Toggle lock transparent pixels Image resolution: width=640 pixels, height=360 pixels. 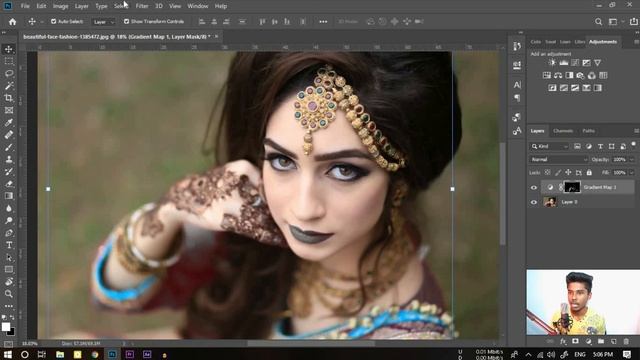(x=548, y=173)
